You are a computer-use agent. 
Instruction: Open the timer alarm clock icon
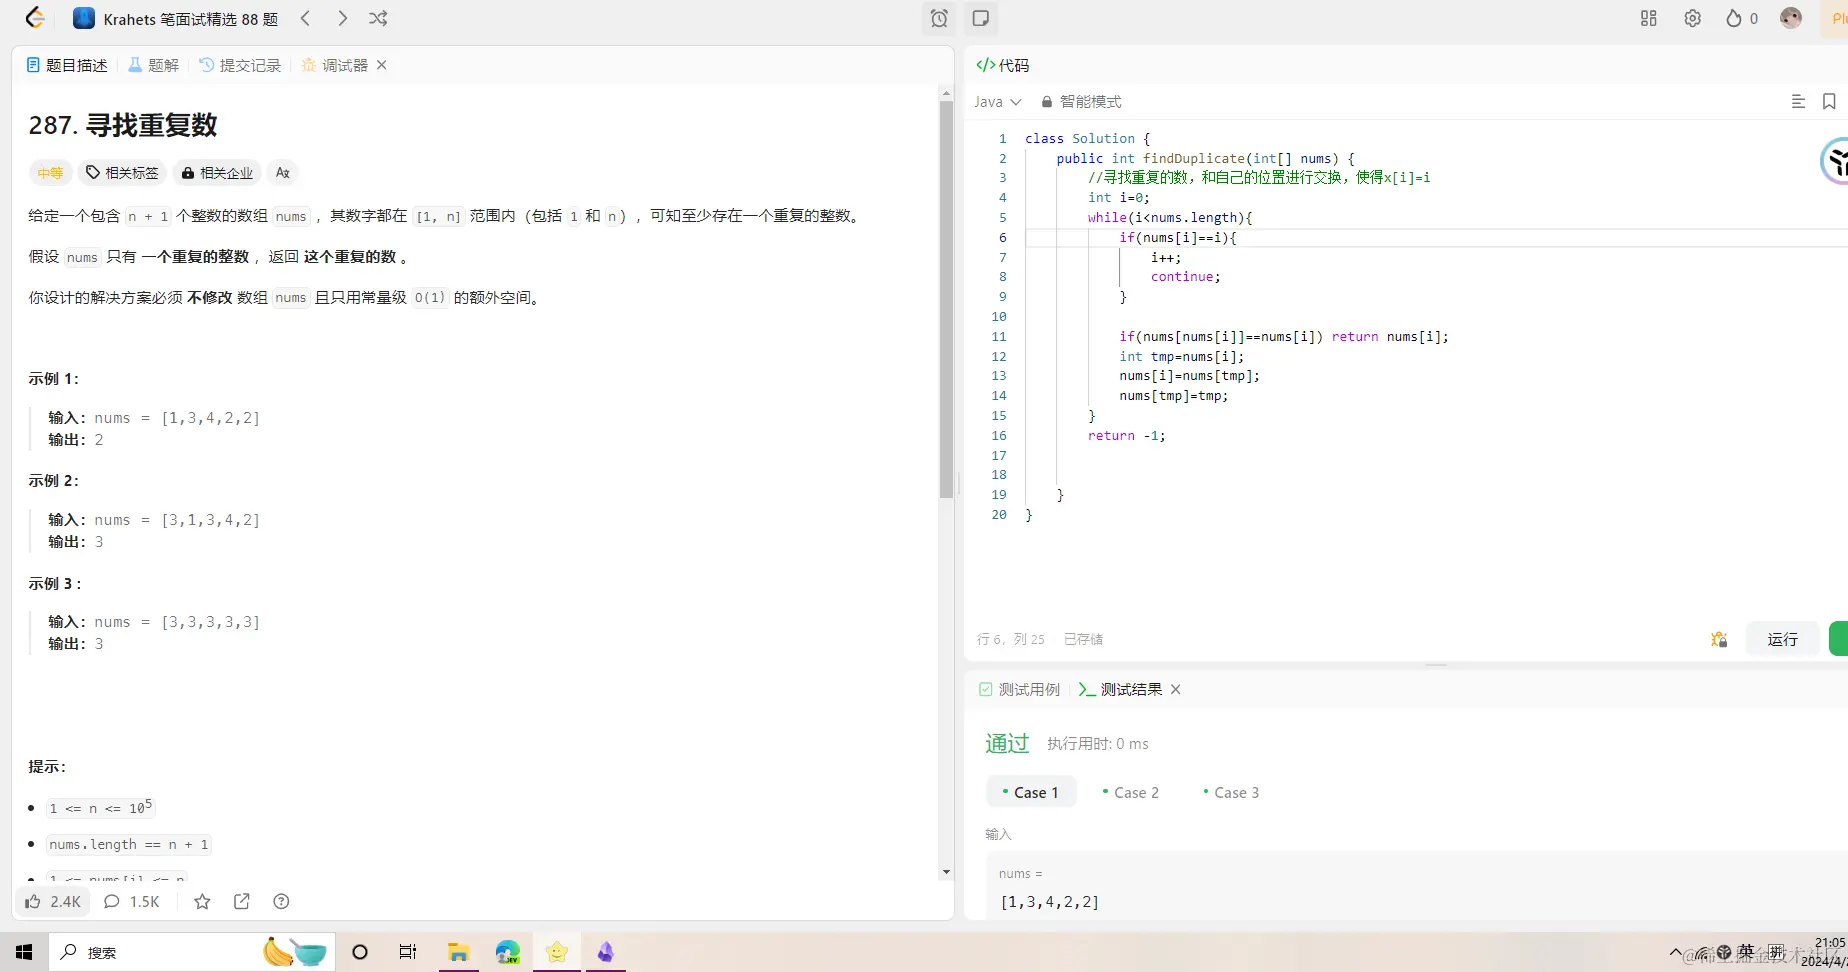pyautogui.click(x=939, y=18)
